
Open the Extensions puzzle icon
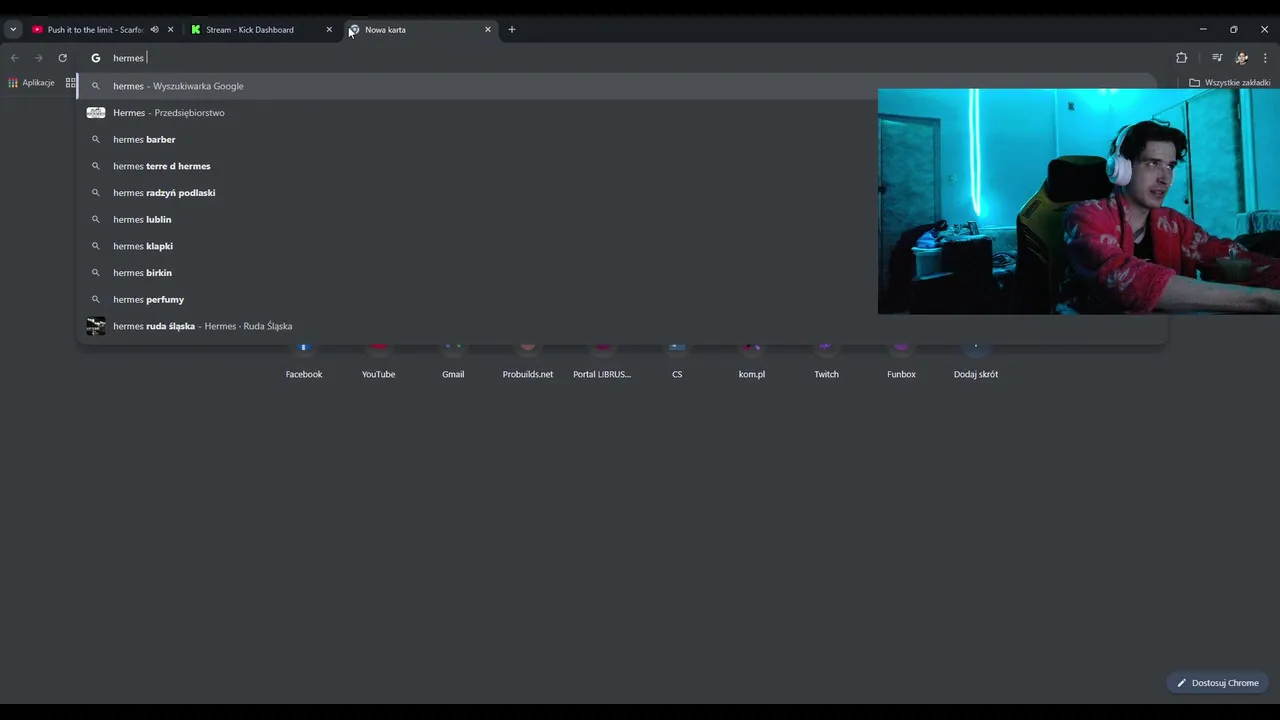[1181, 58]
